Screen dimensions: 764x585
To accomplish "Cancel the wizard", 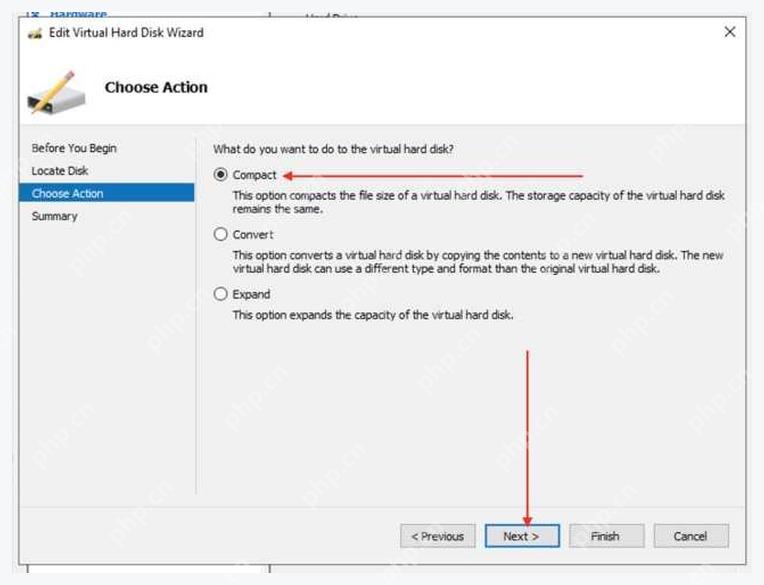I will pyautogui.click(x=691, y=536).
